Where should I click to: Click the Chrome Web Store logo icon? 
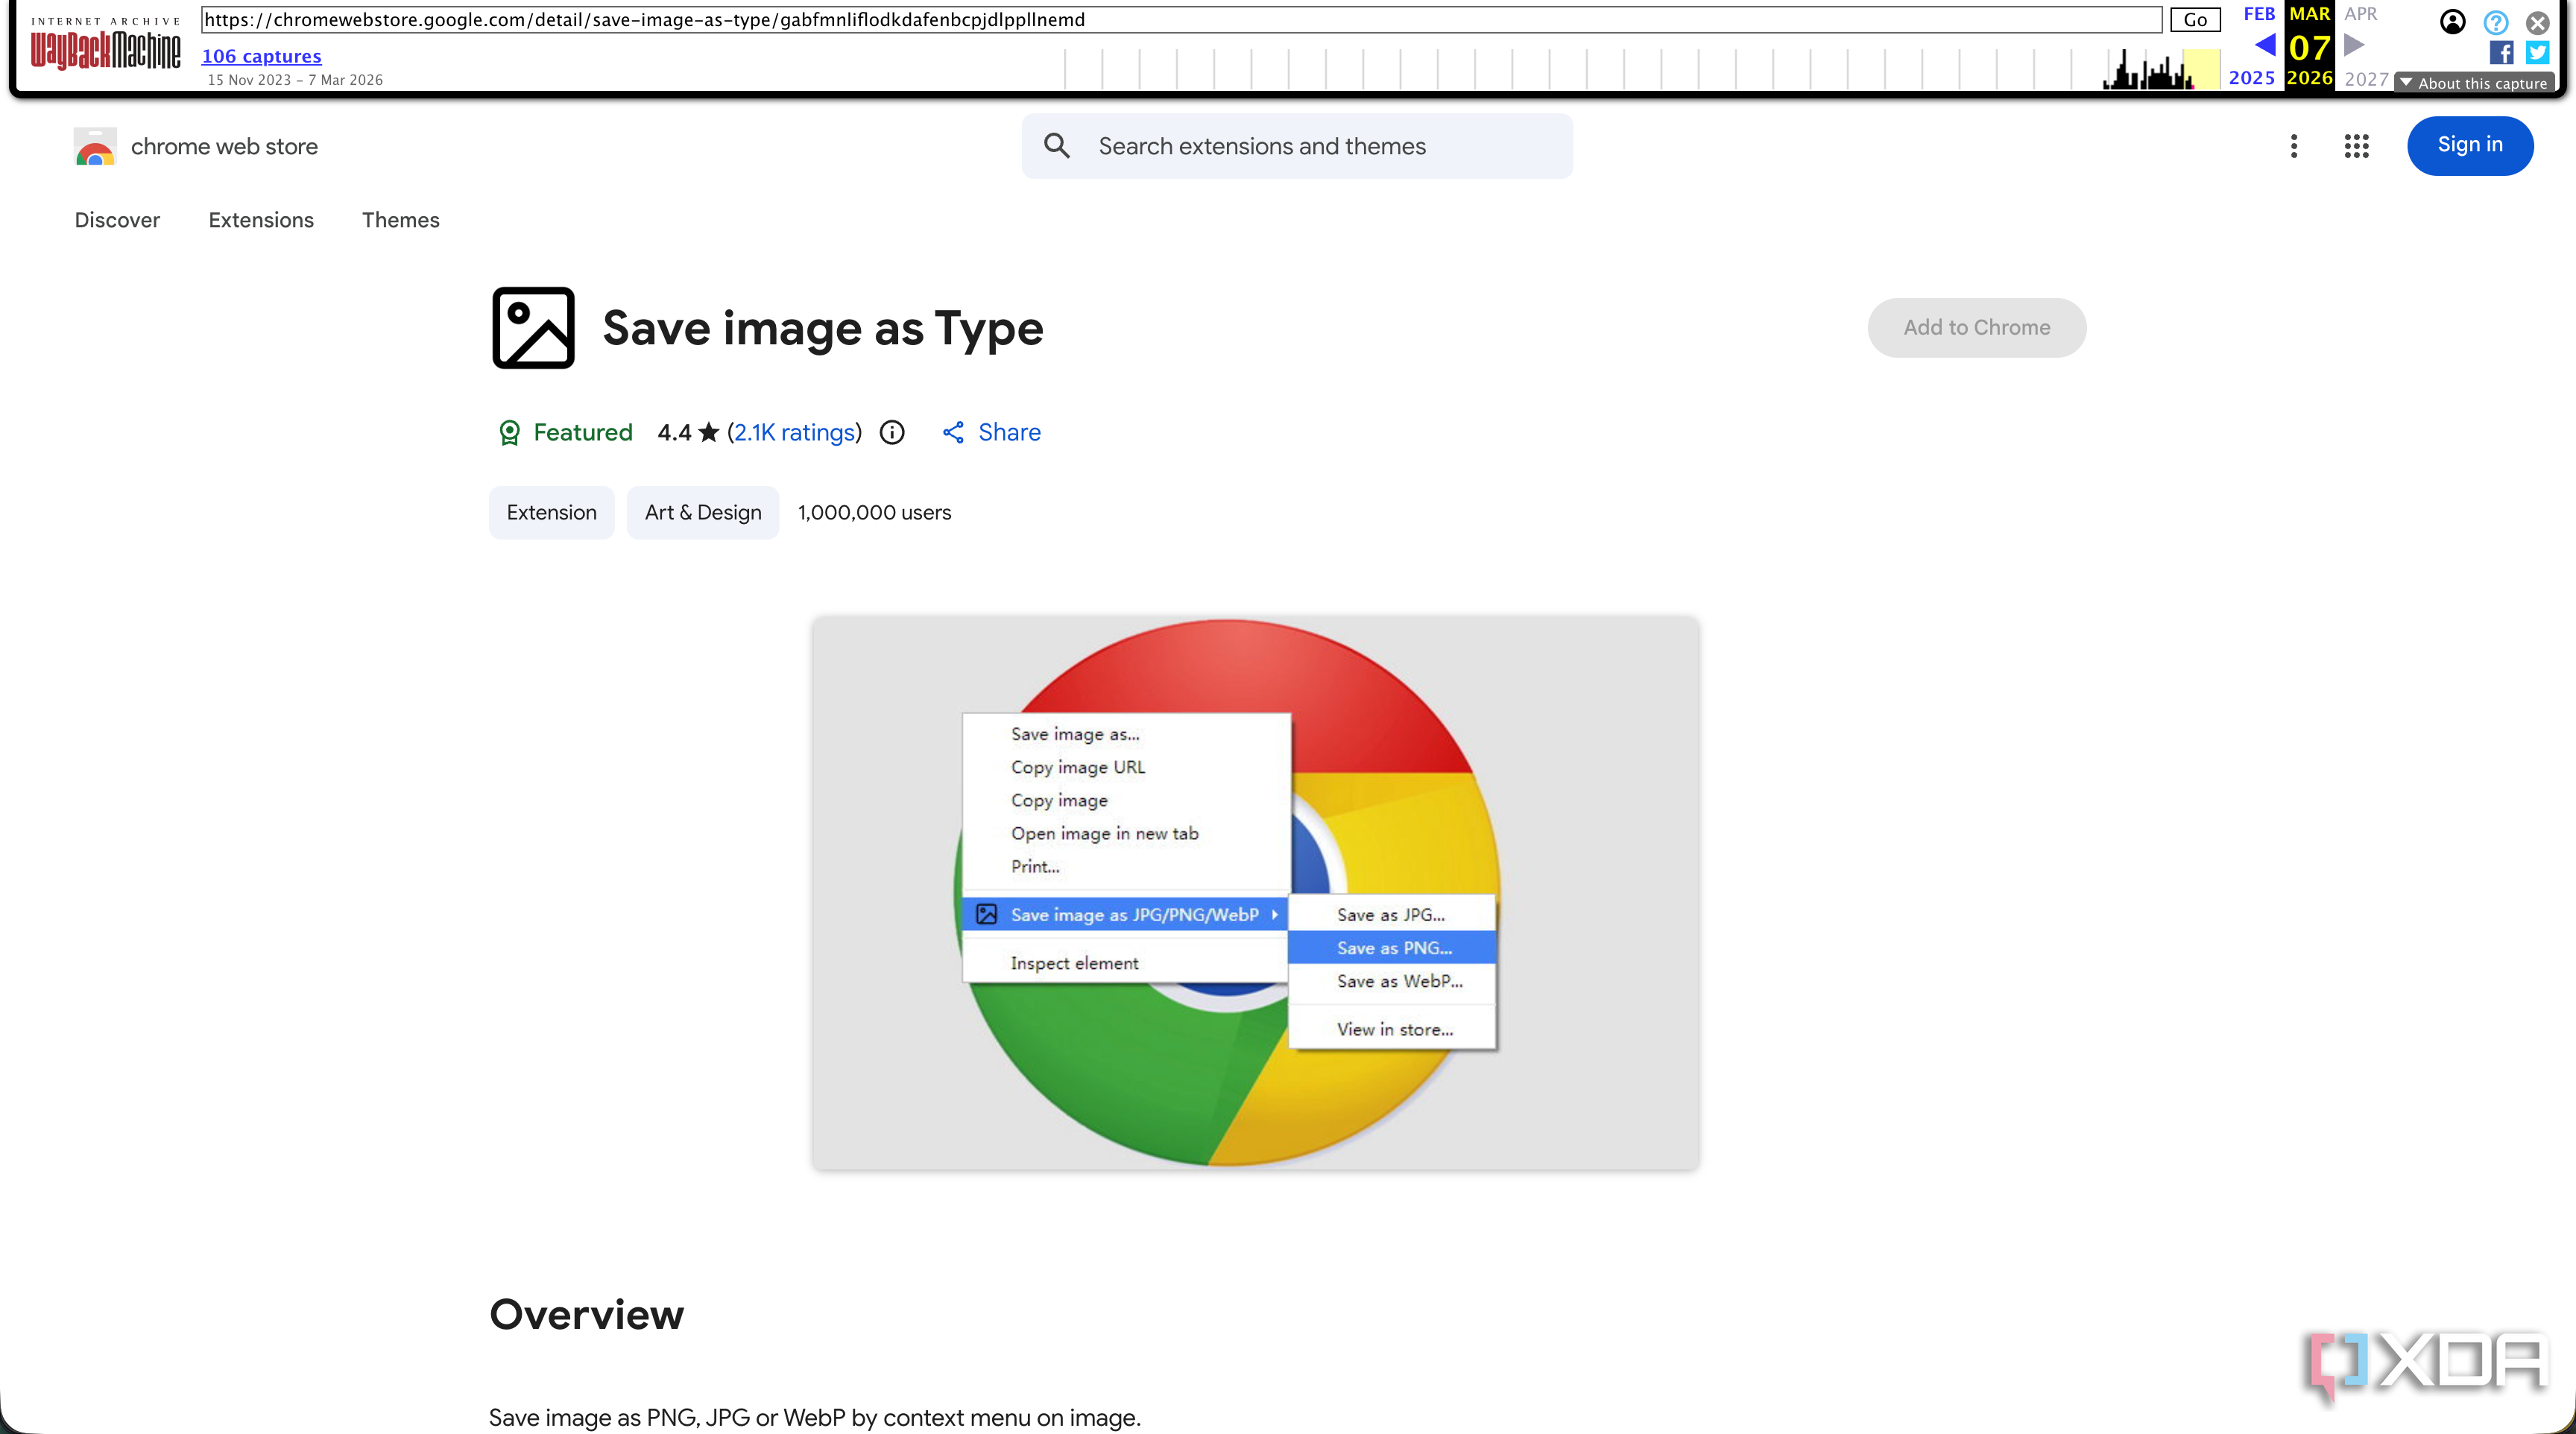(95, 147)
